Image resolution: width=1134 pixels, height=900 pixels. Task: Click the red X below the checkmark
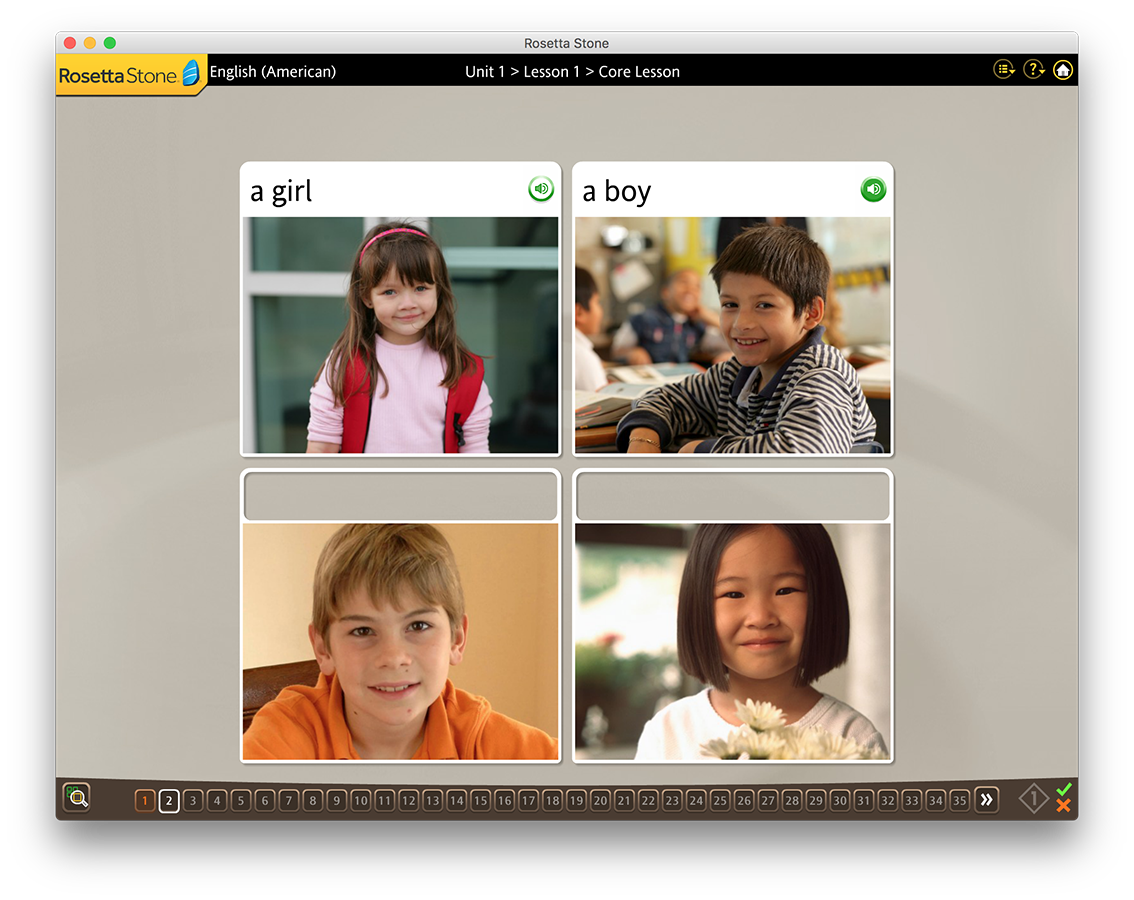(1065, 805)
